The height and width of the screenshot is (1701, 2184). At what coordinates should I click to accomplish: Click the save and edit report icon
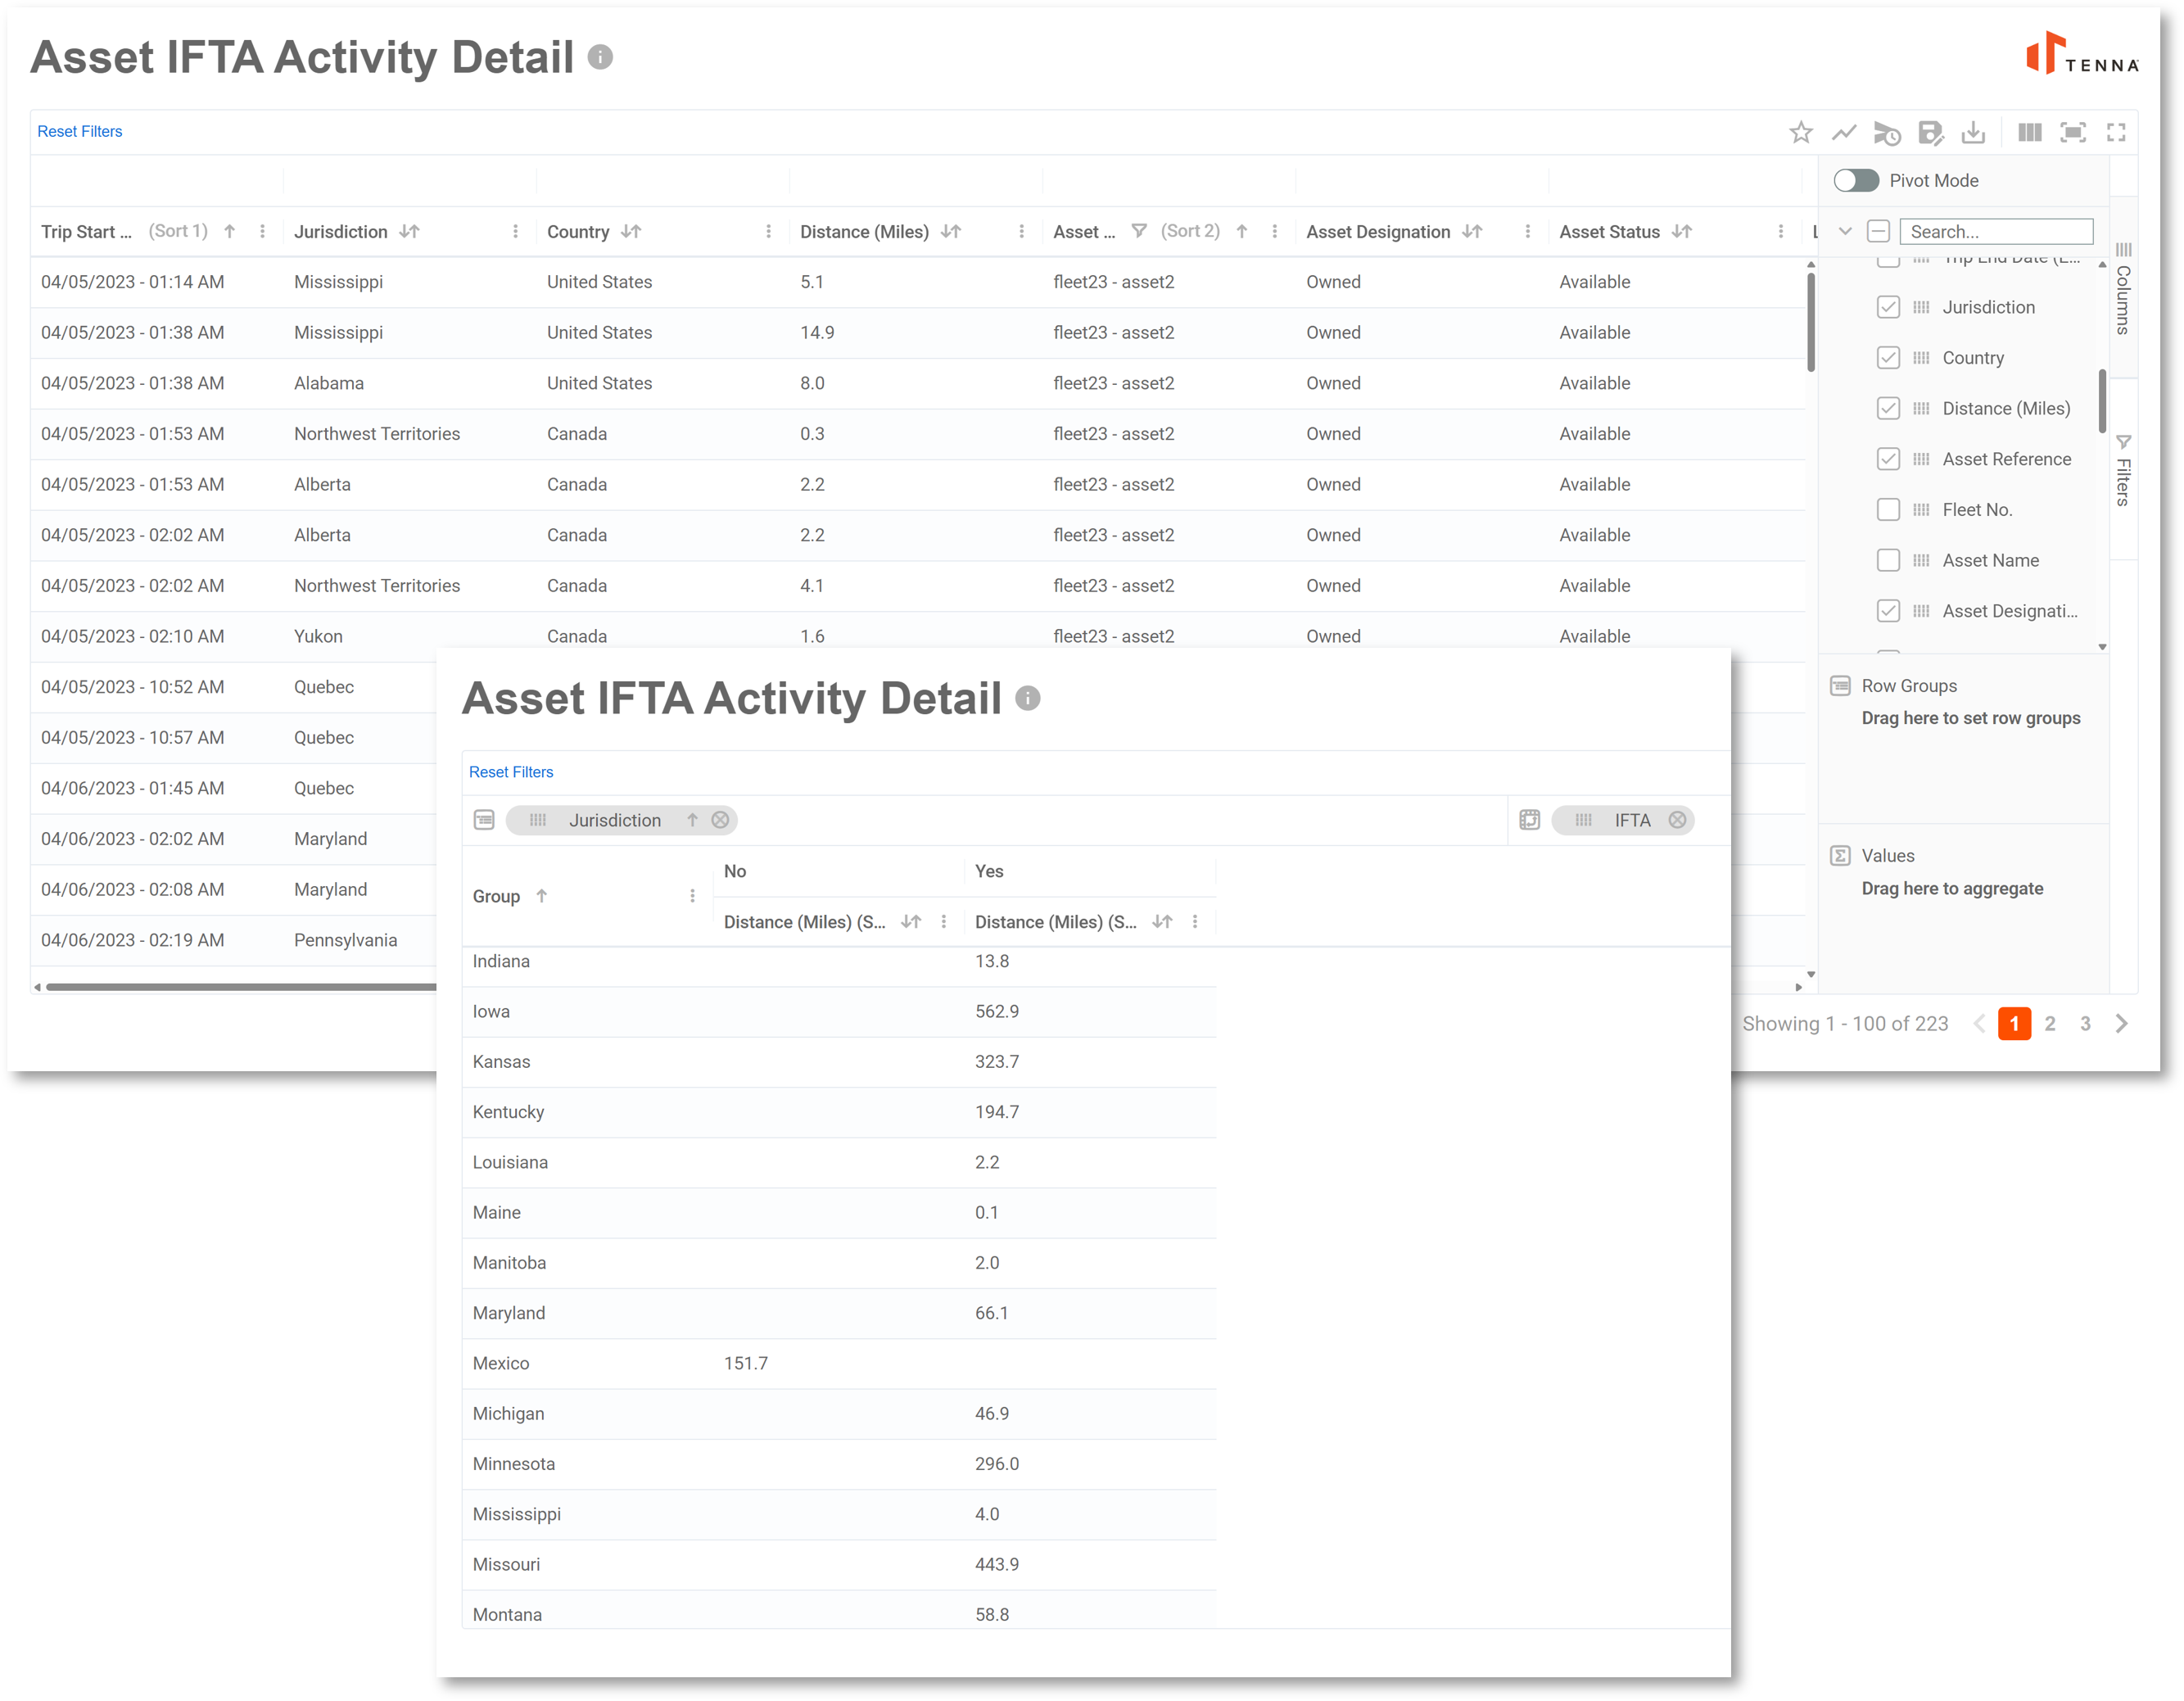click(1930, 132)
